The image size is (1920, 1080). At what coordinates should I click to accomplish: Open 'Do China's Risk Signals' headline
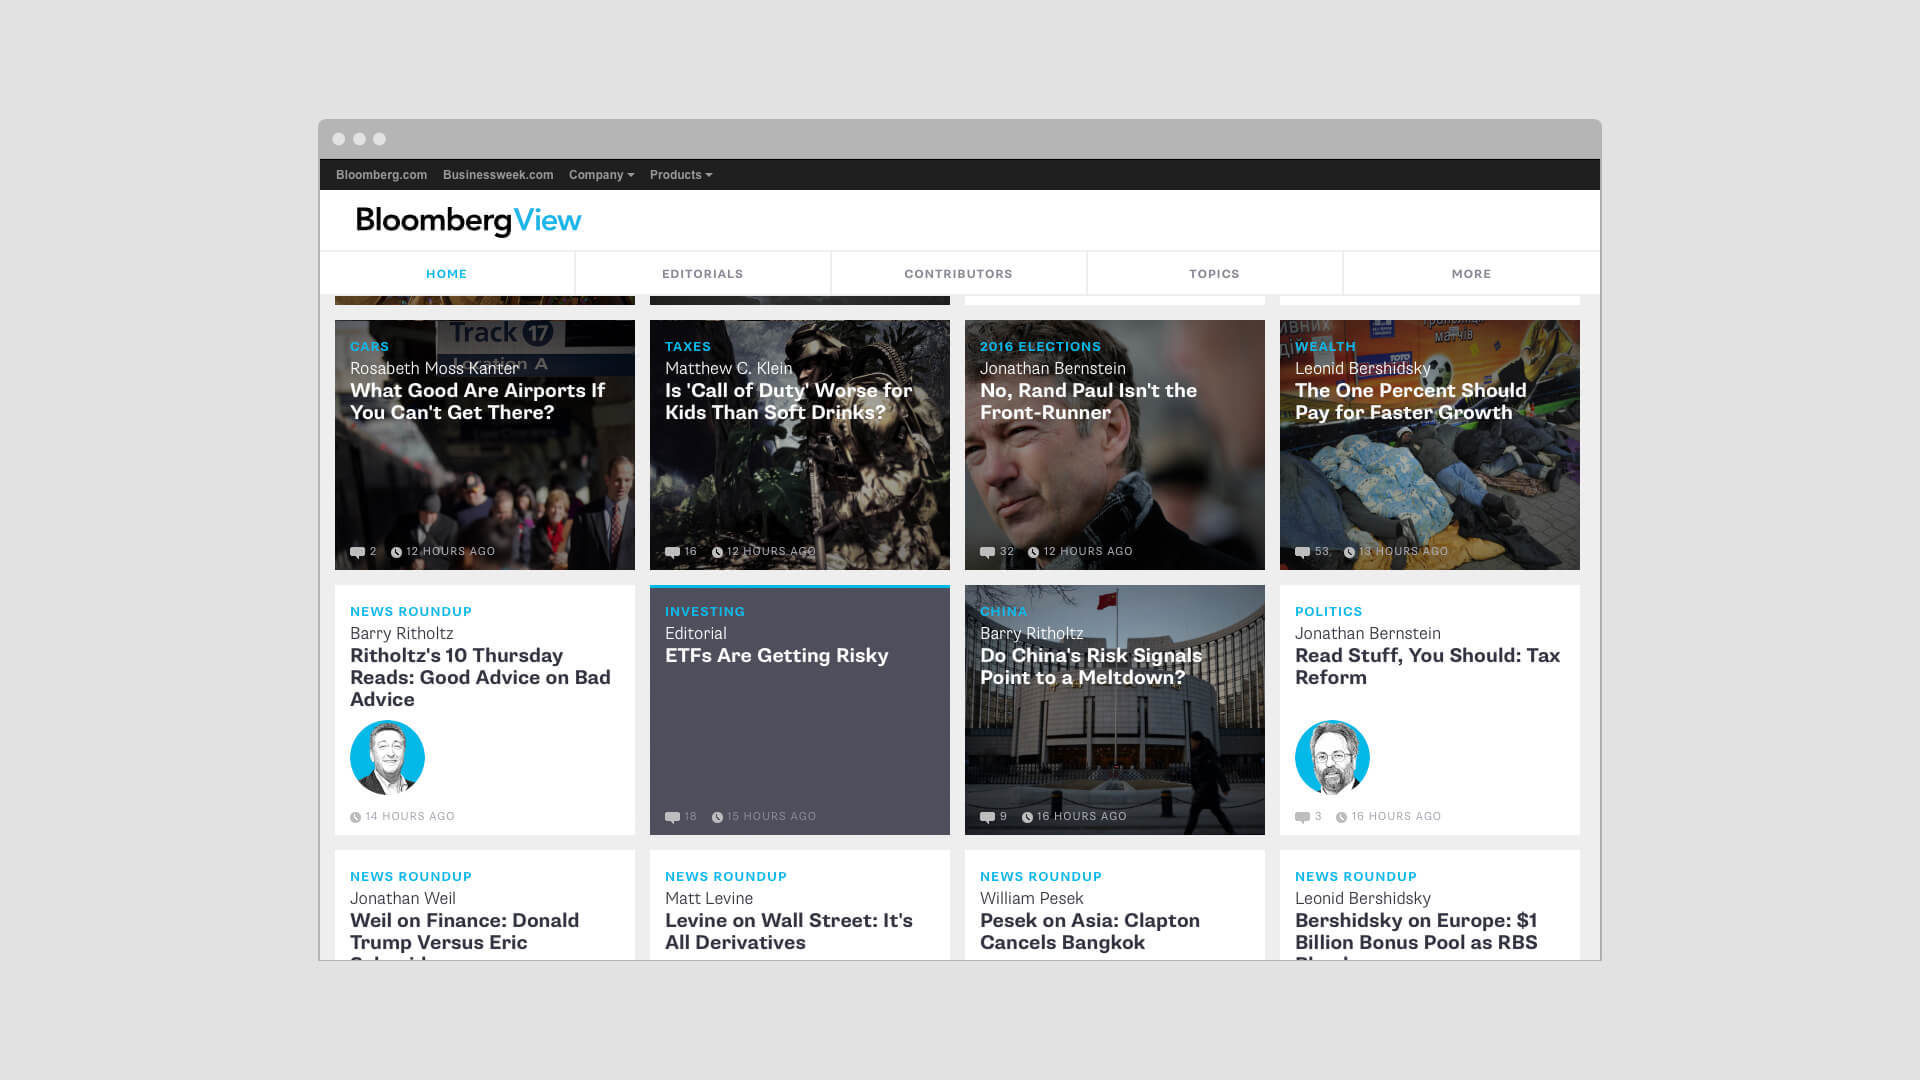click(x=1090, y=667)
